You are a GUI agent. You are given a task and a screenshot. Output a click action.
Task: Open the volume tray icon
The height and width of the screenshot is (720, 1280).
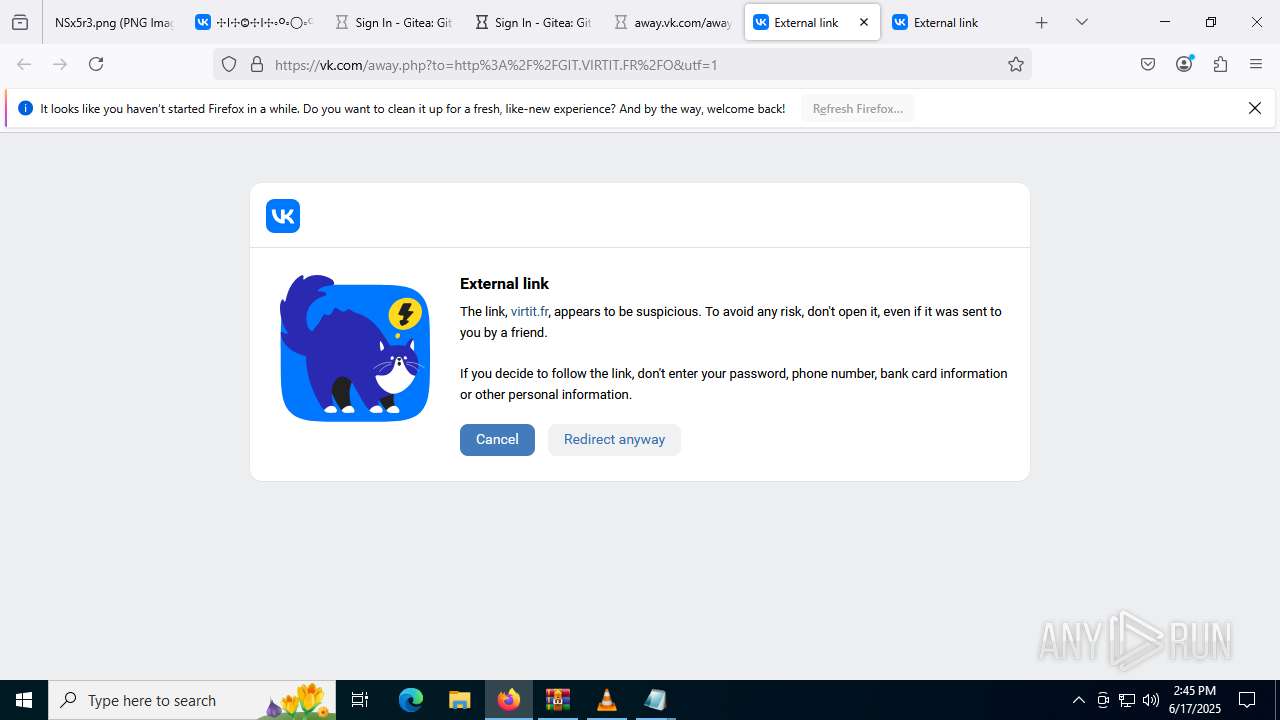click(1151, 700)
